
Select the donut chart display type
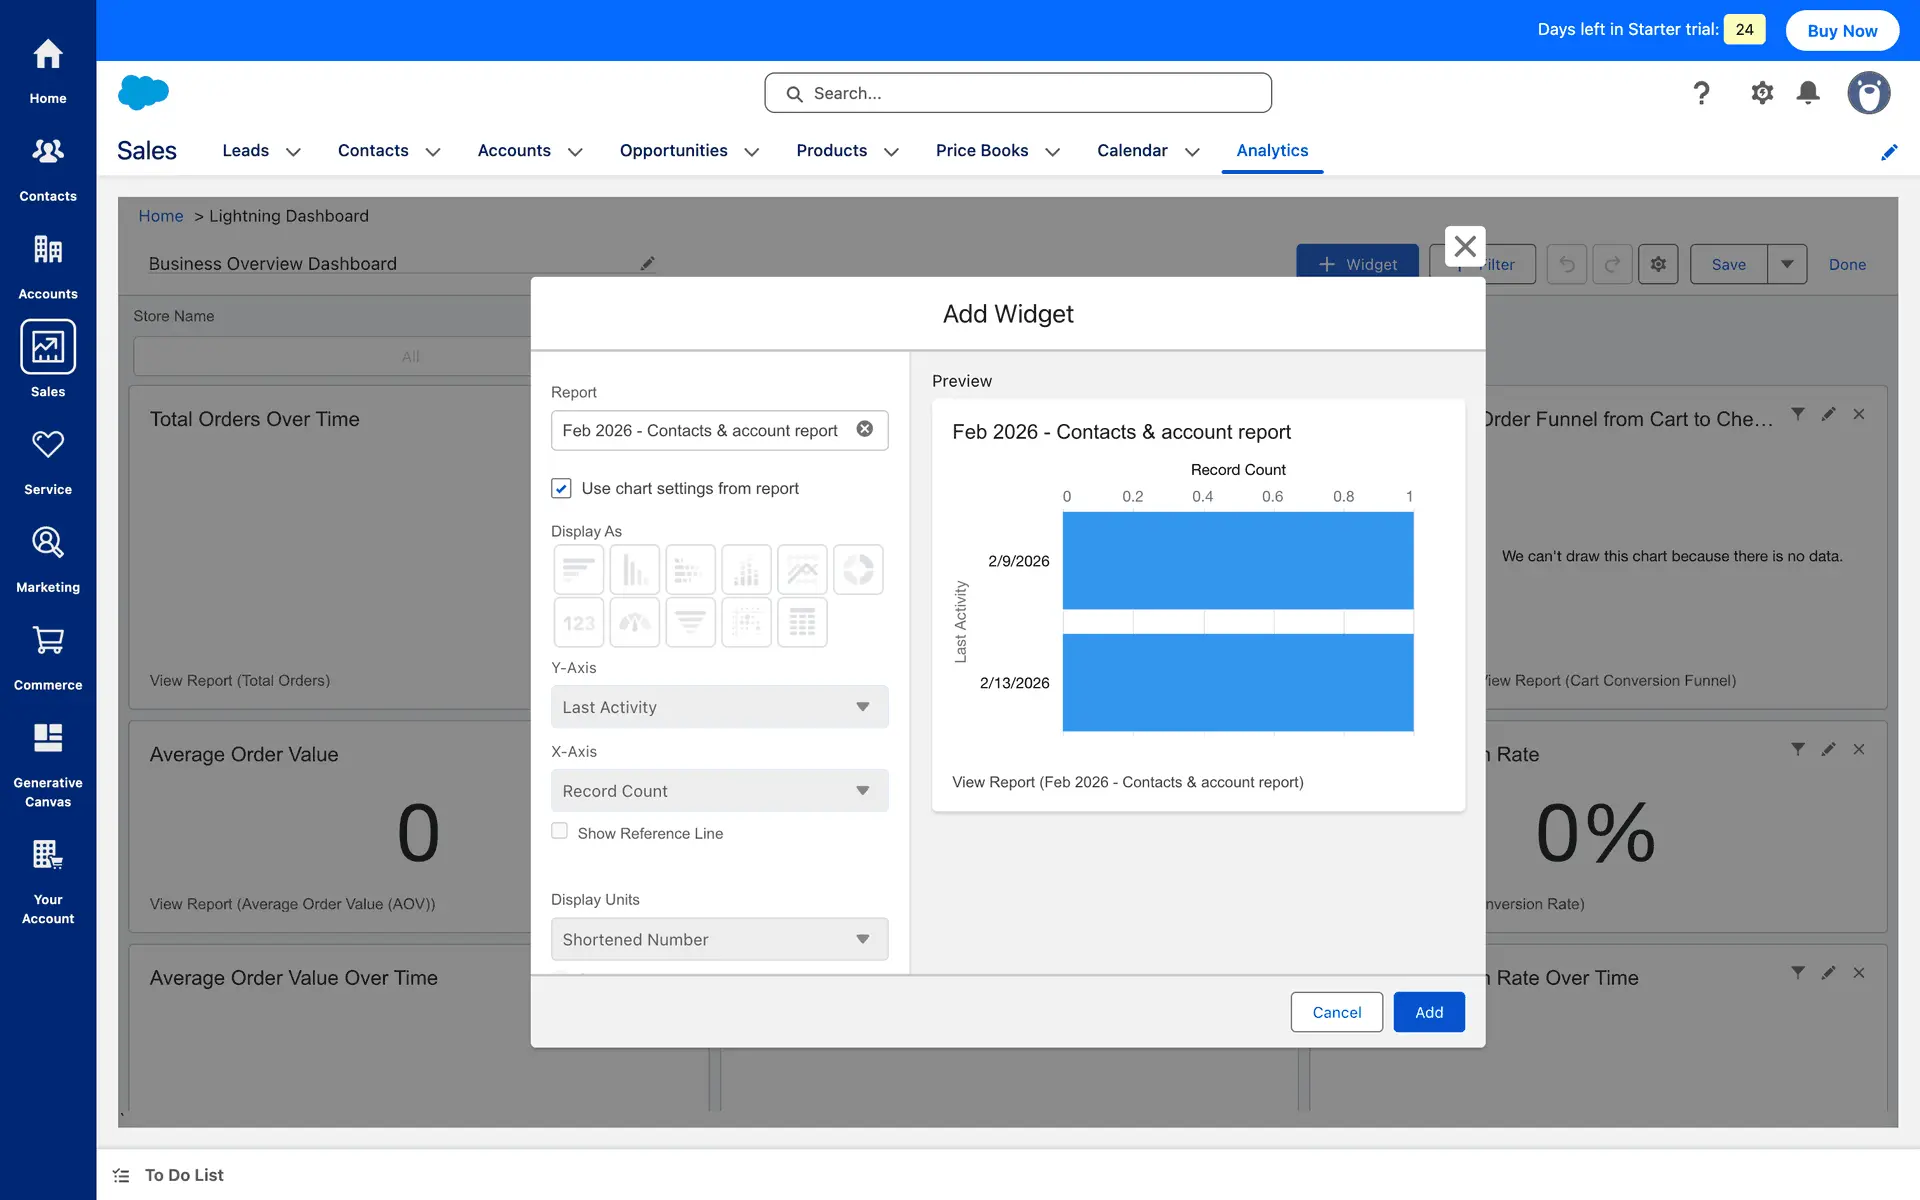pyautogui.click(x=858, y=570)
